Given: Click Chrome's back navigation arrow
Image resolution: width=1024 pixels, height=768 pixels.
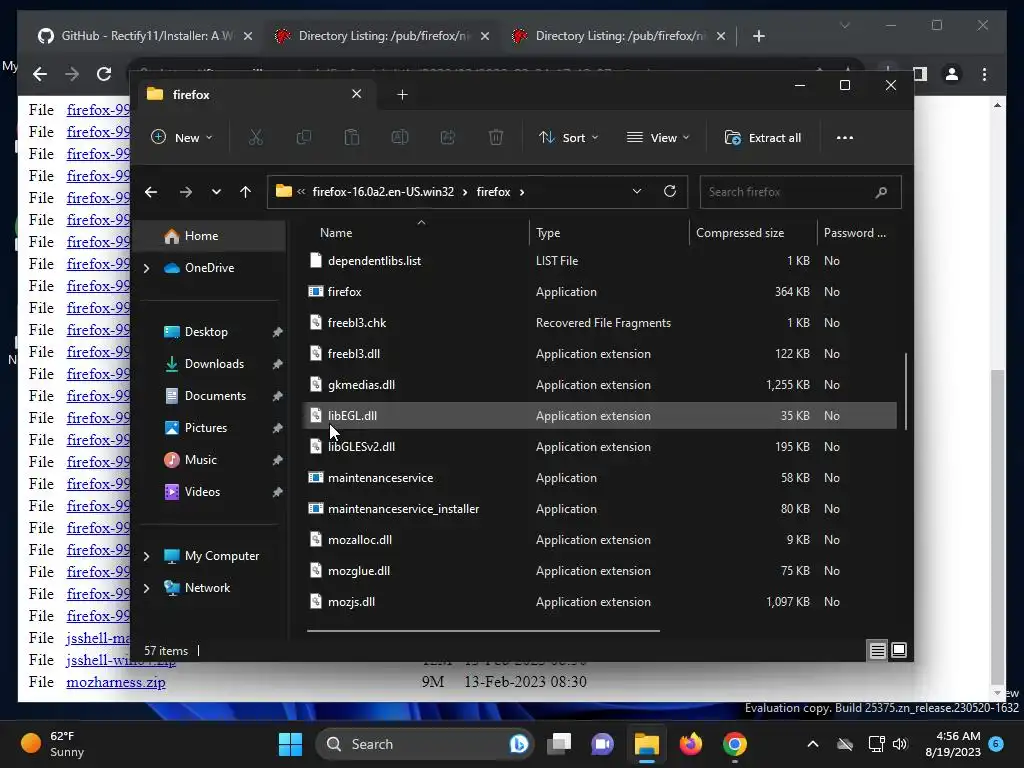Looking at the screenshot, I should pyautogui.click(x=40, y=74).
